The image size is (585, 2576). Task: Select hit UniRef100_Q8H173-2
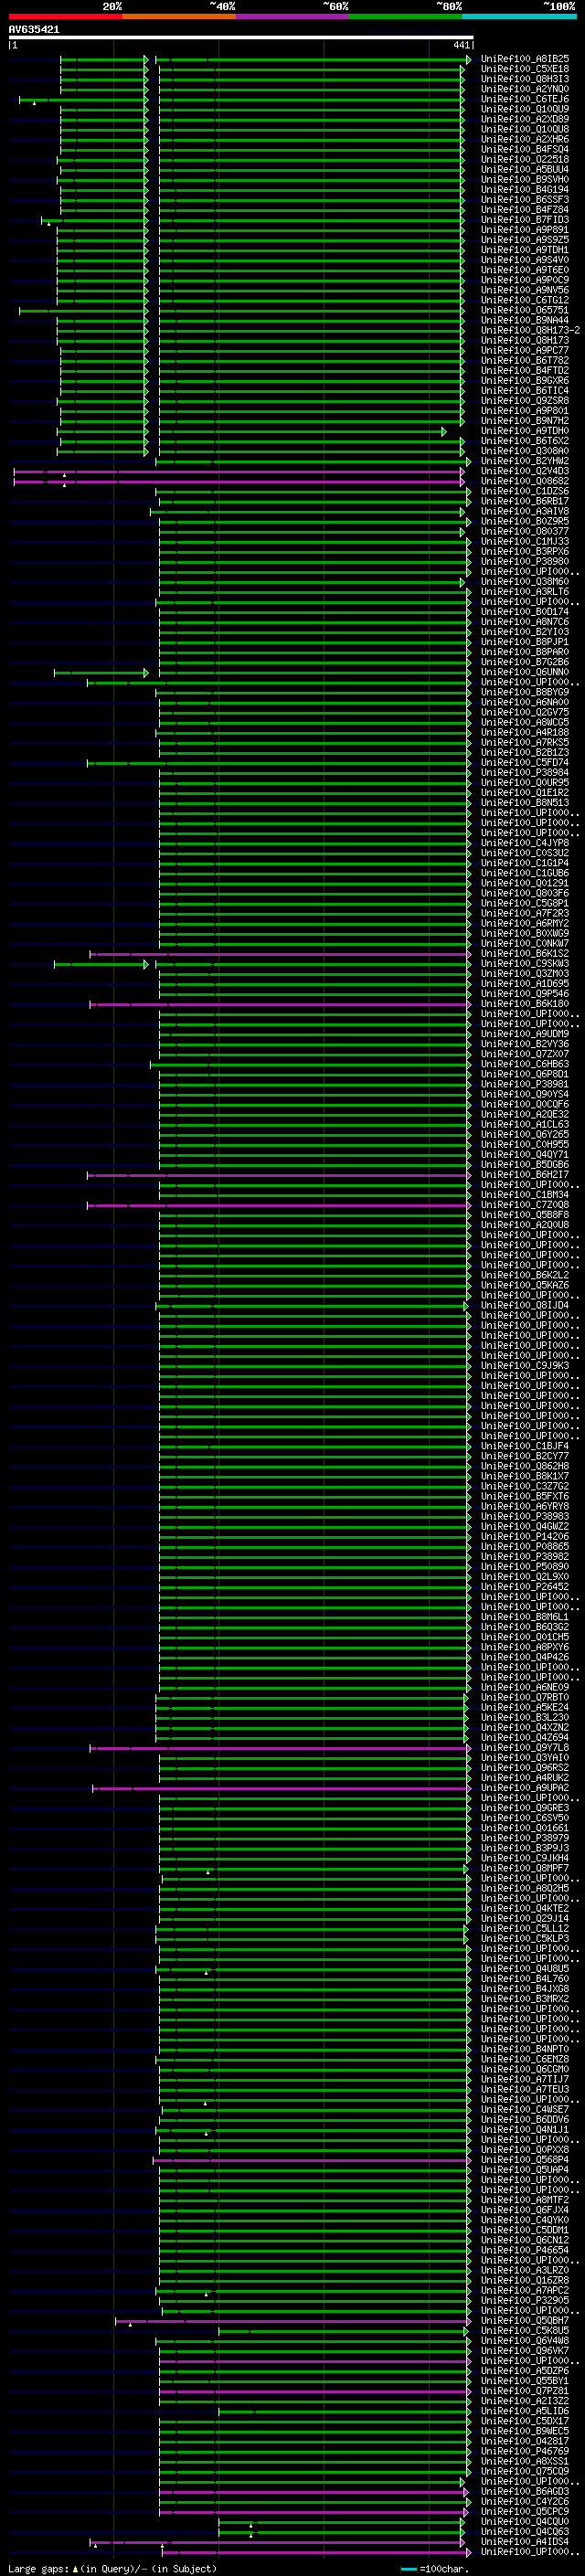[x=530, y=330]
